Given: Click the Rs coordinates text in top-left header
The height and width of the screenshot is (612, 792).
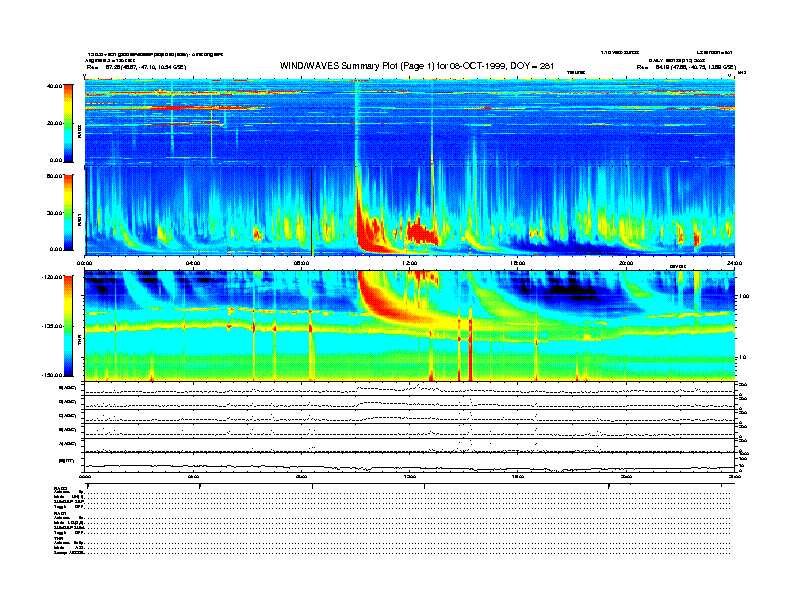Looking at the screenshot, I should pyautogui.click(x=136, y=67).
